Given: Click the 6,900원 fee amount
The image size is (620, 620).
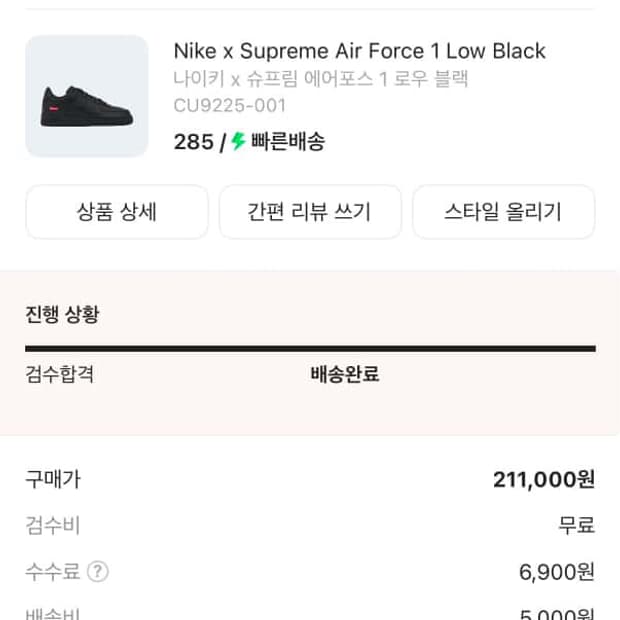Looking at the screenshot, I should tap(556, 572).
